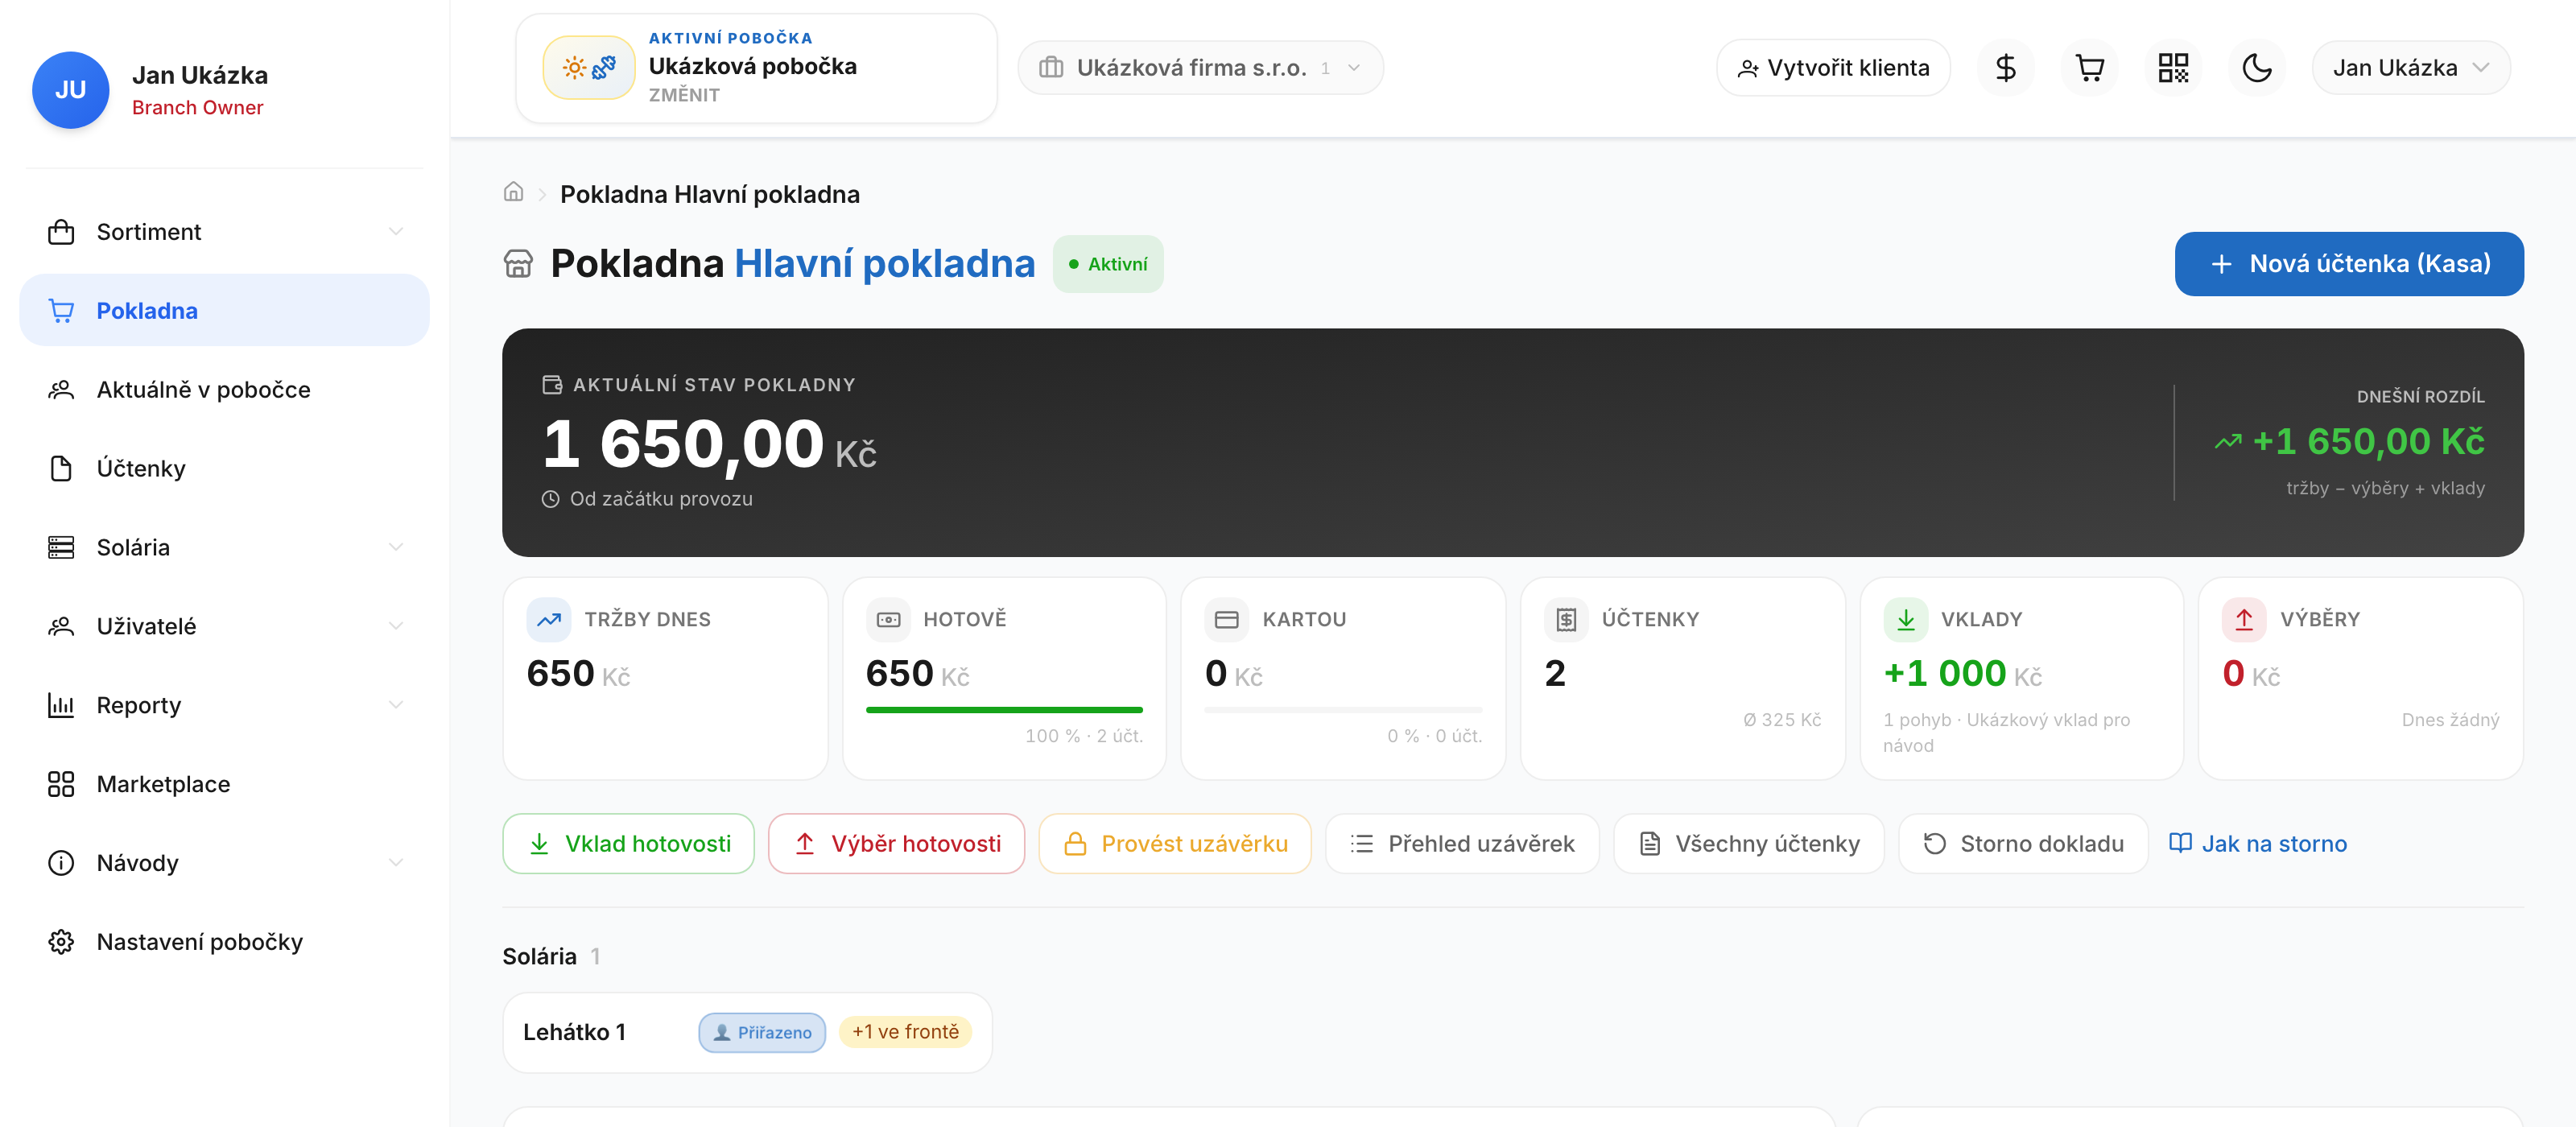
Task: Click the Přiřazeno badge on Lehátko 1
Action: [762, 1033]
